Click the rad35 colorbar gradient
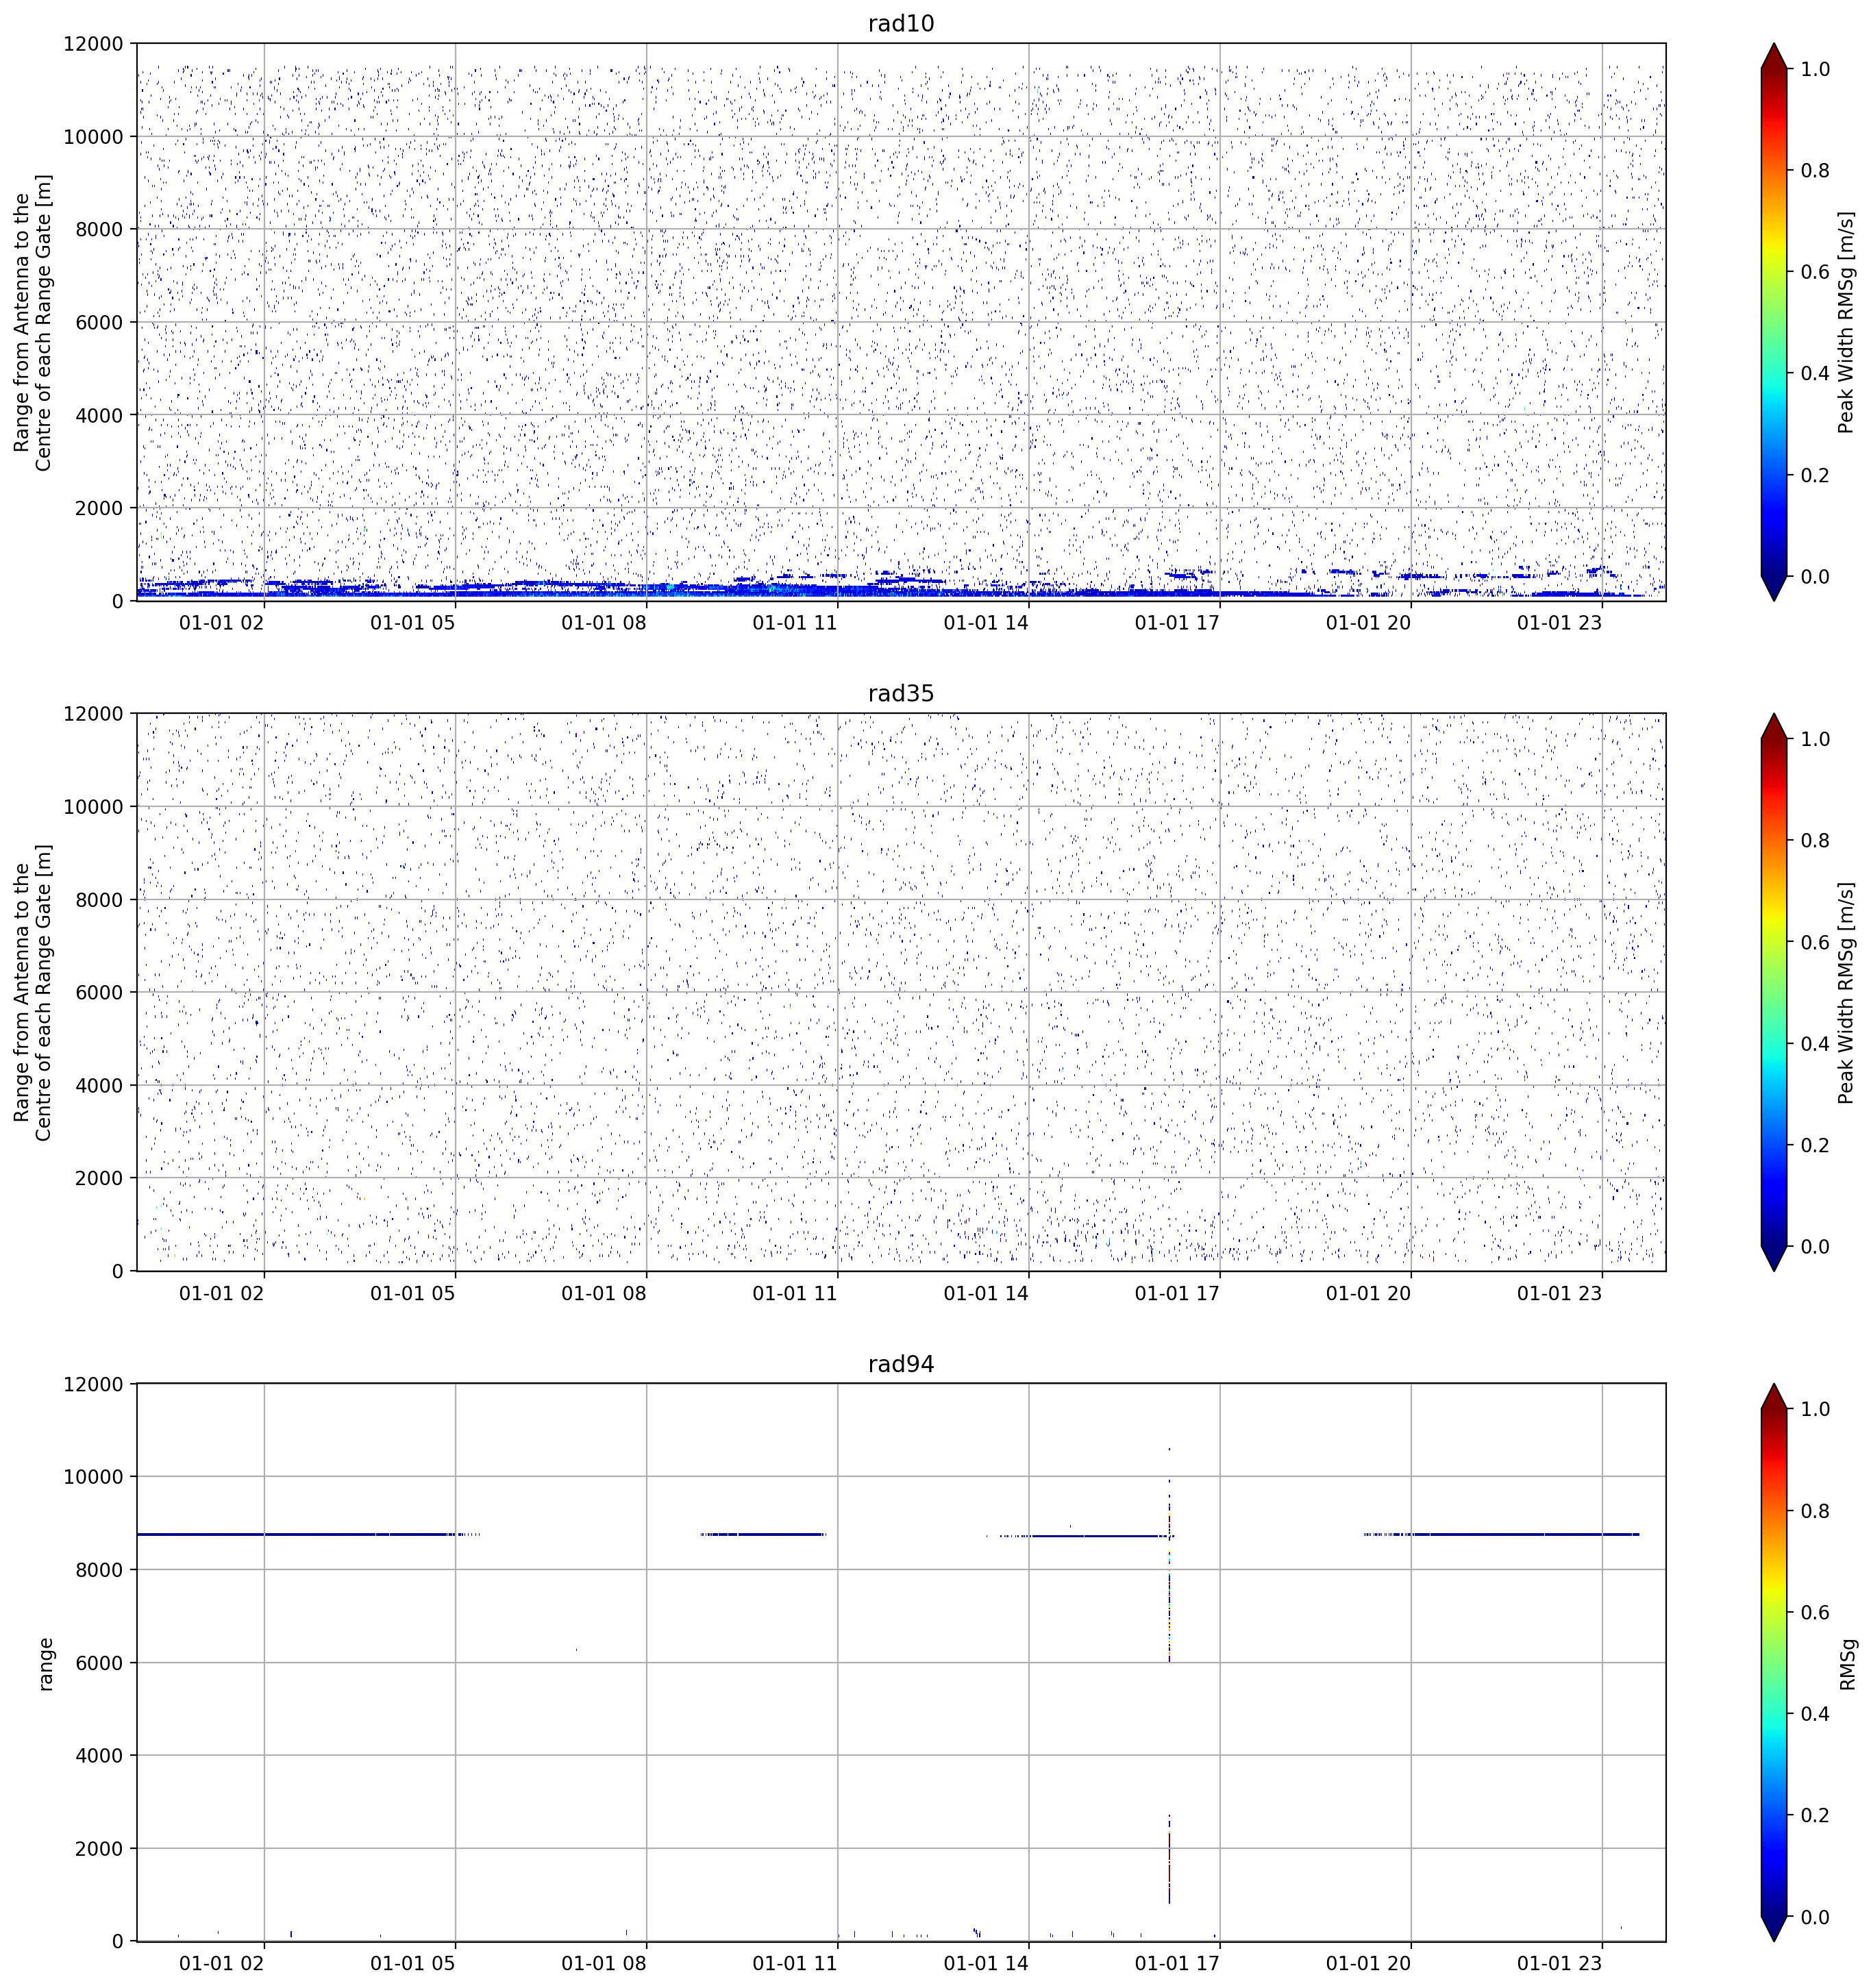 point(1773,992)
